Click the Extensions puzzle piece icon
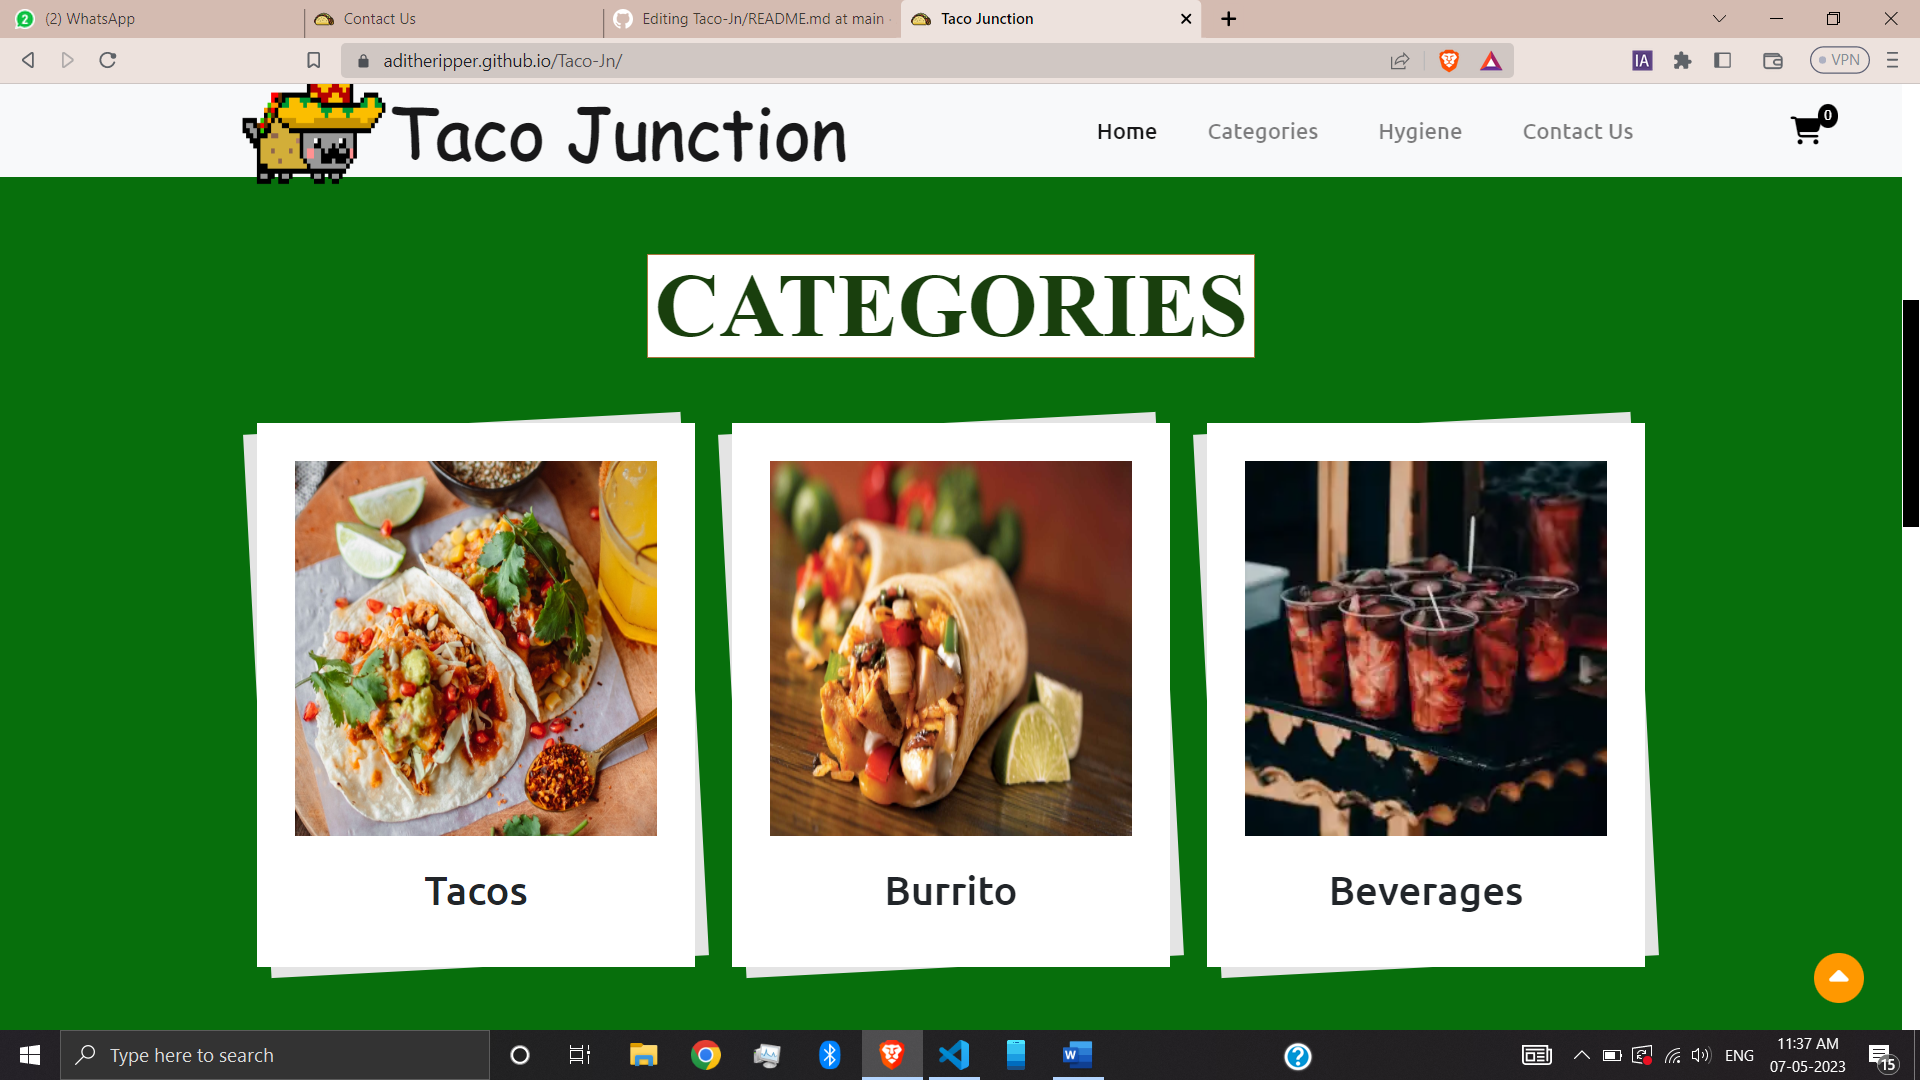 tap(1683, 60)
